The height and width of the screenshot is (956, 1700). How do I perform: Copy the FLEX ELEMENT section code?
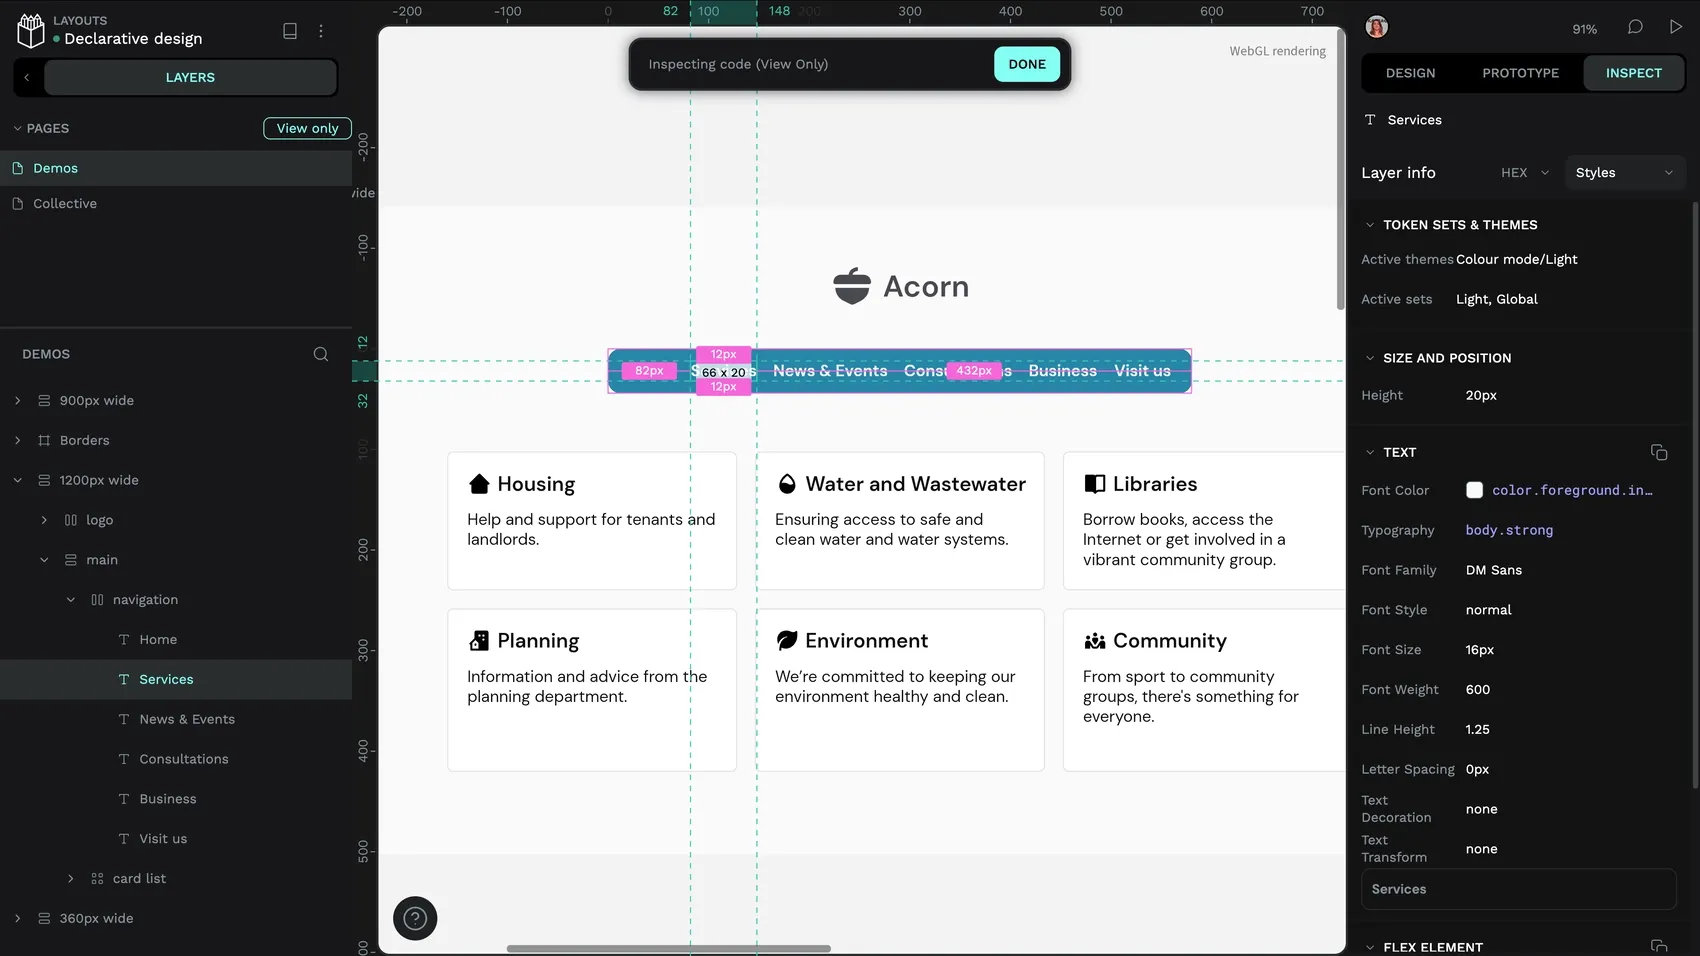pos(1659,946)
